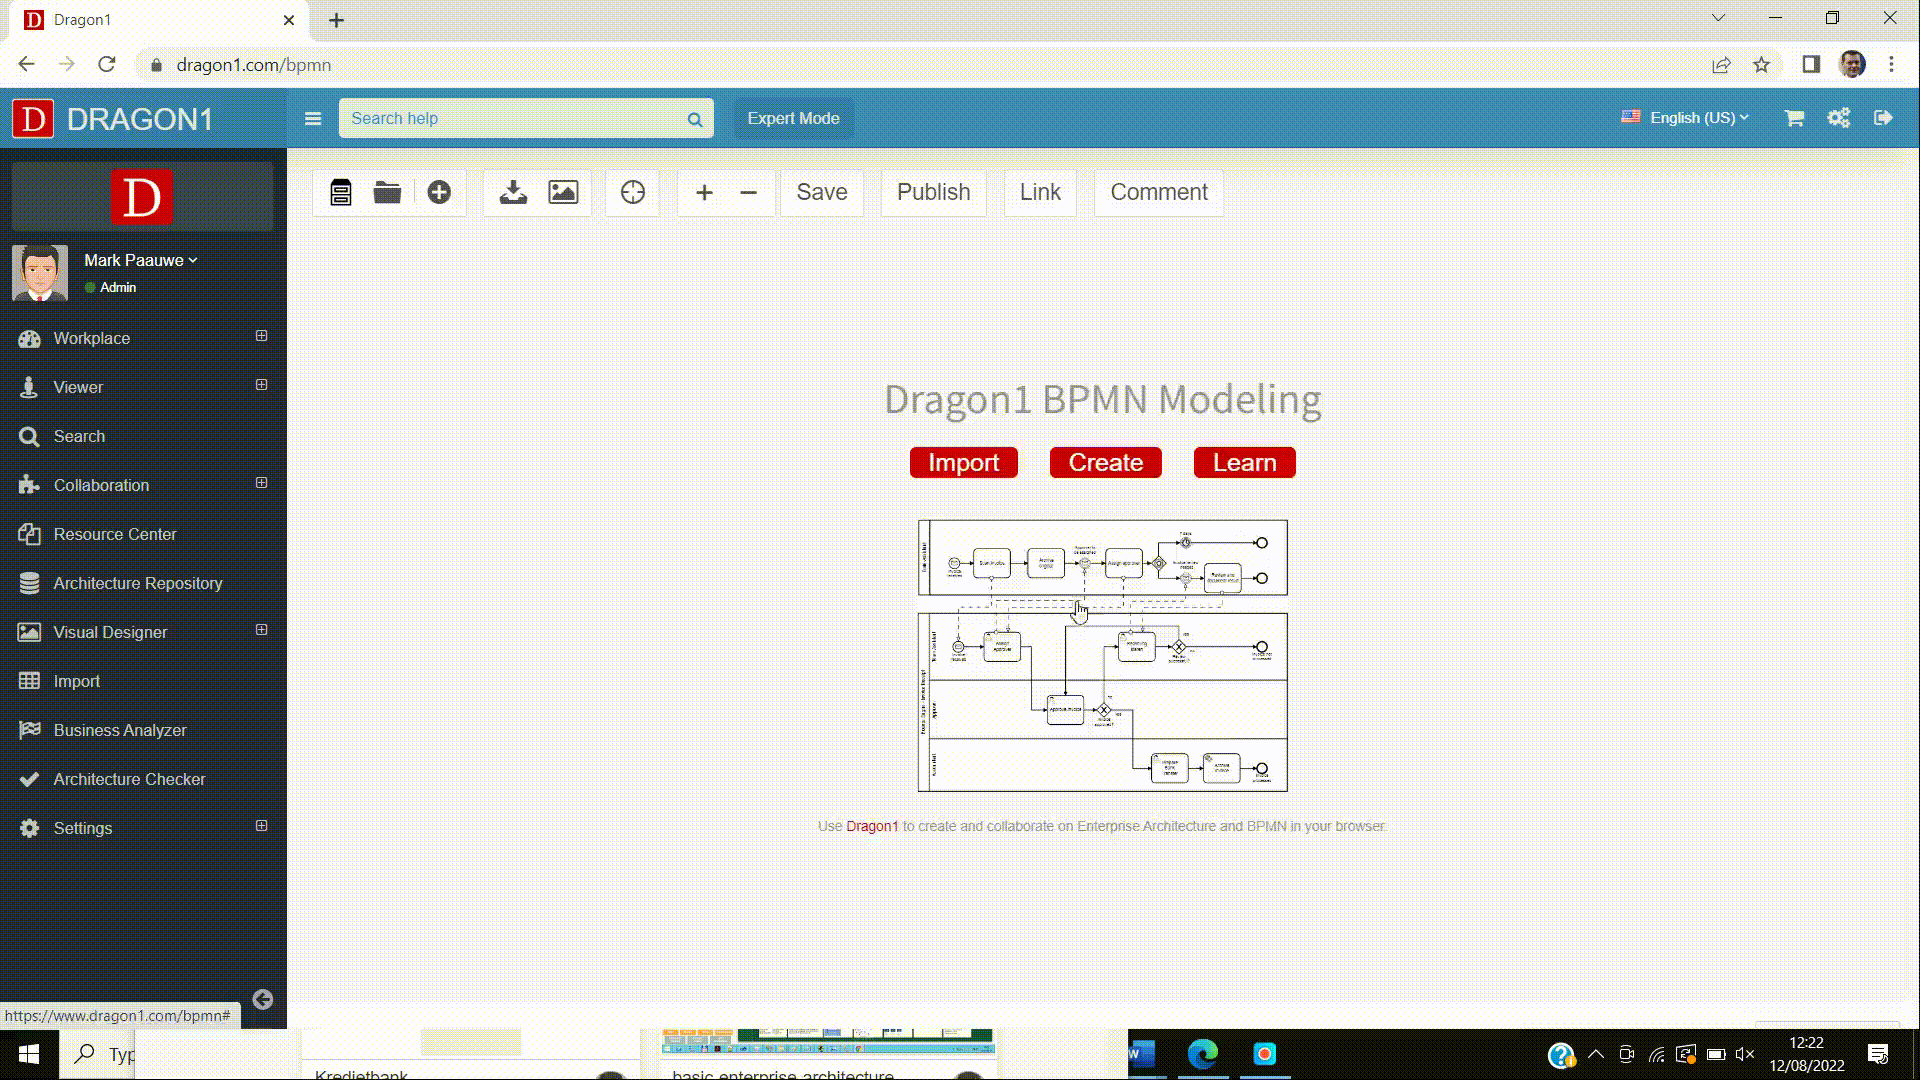Screen dimensions: 1920x1080
Task: Toggle the hamburger menu icon
Action: coord(313,119)
